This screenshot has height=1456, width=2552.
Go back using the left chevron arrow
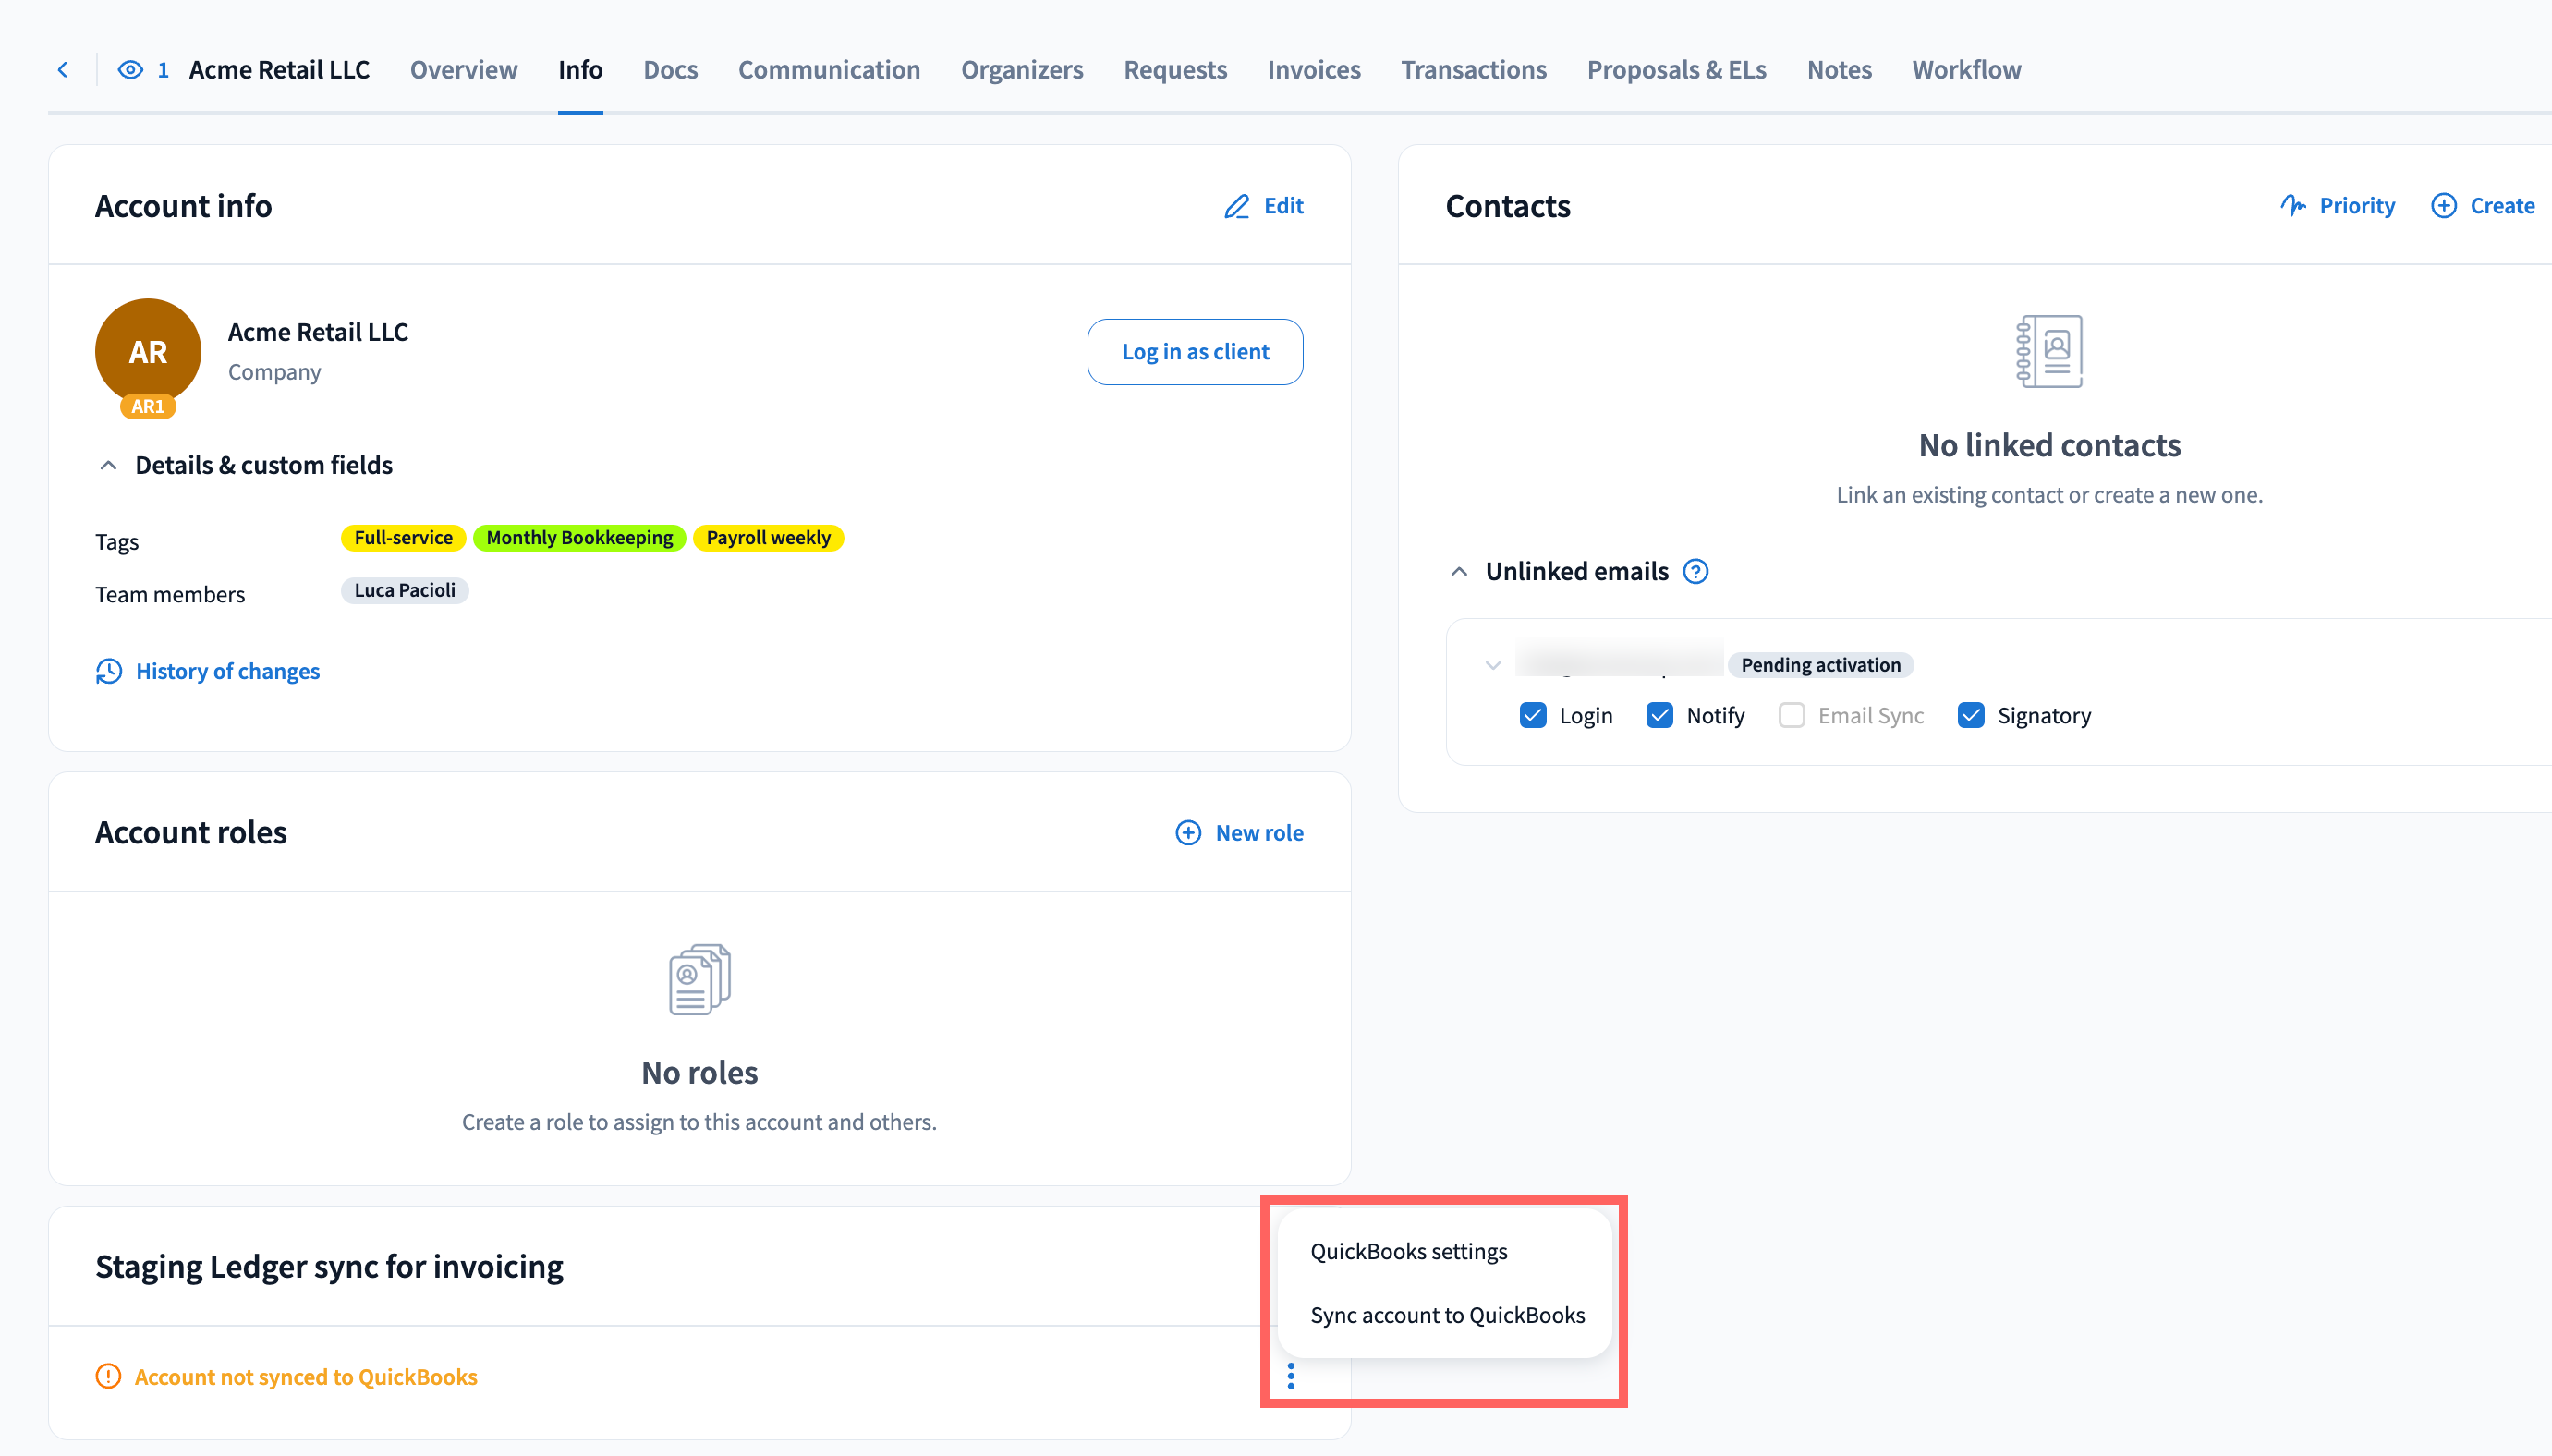coord(63,69)
